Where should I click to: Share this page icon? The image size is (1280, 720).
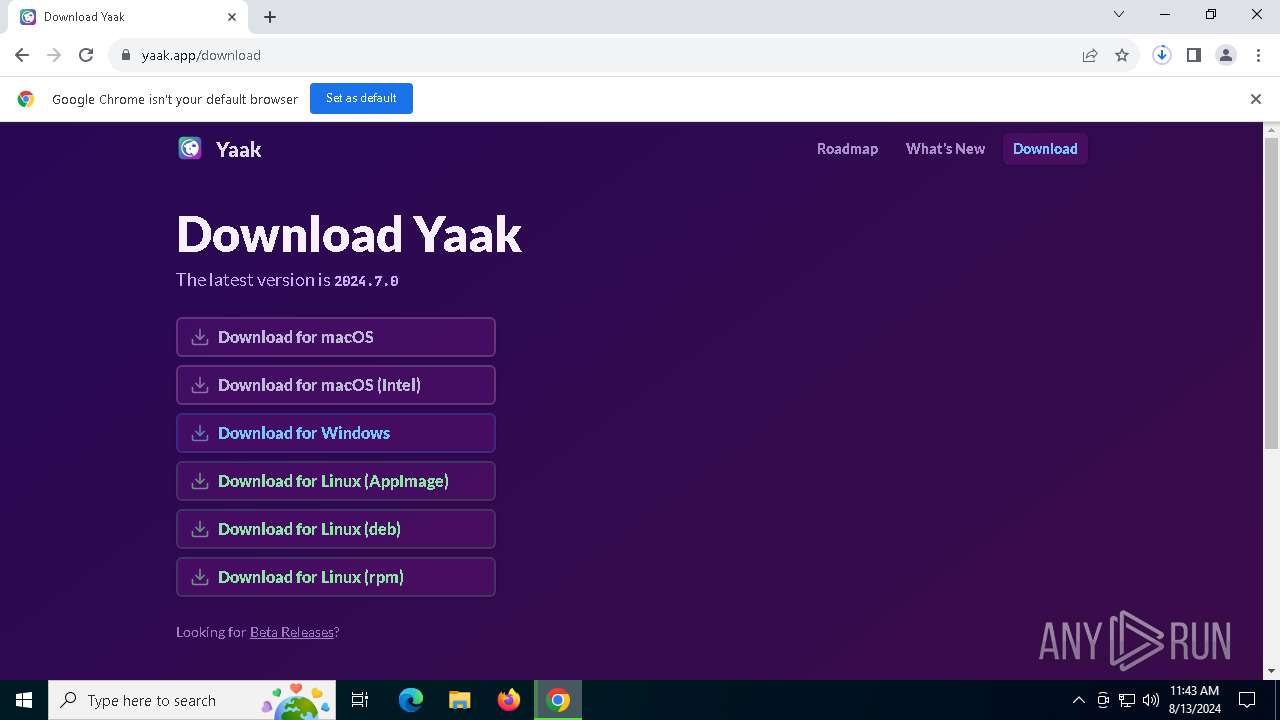[1090, 55]
